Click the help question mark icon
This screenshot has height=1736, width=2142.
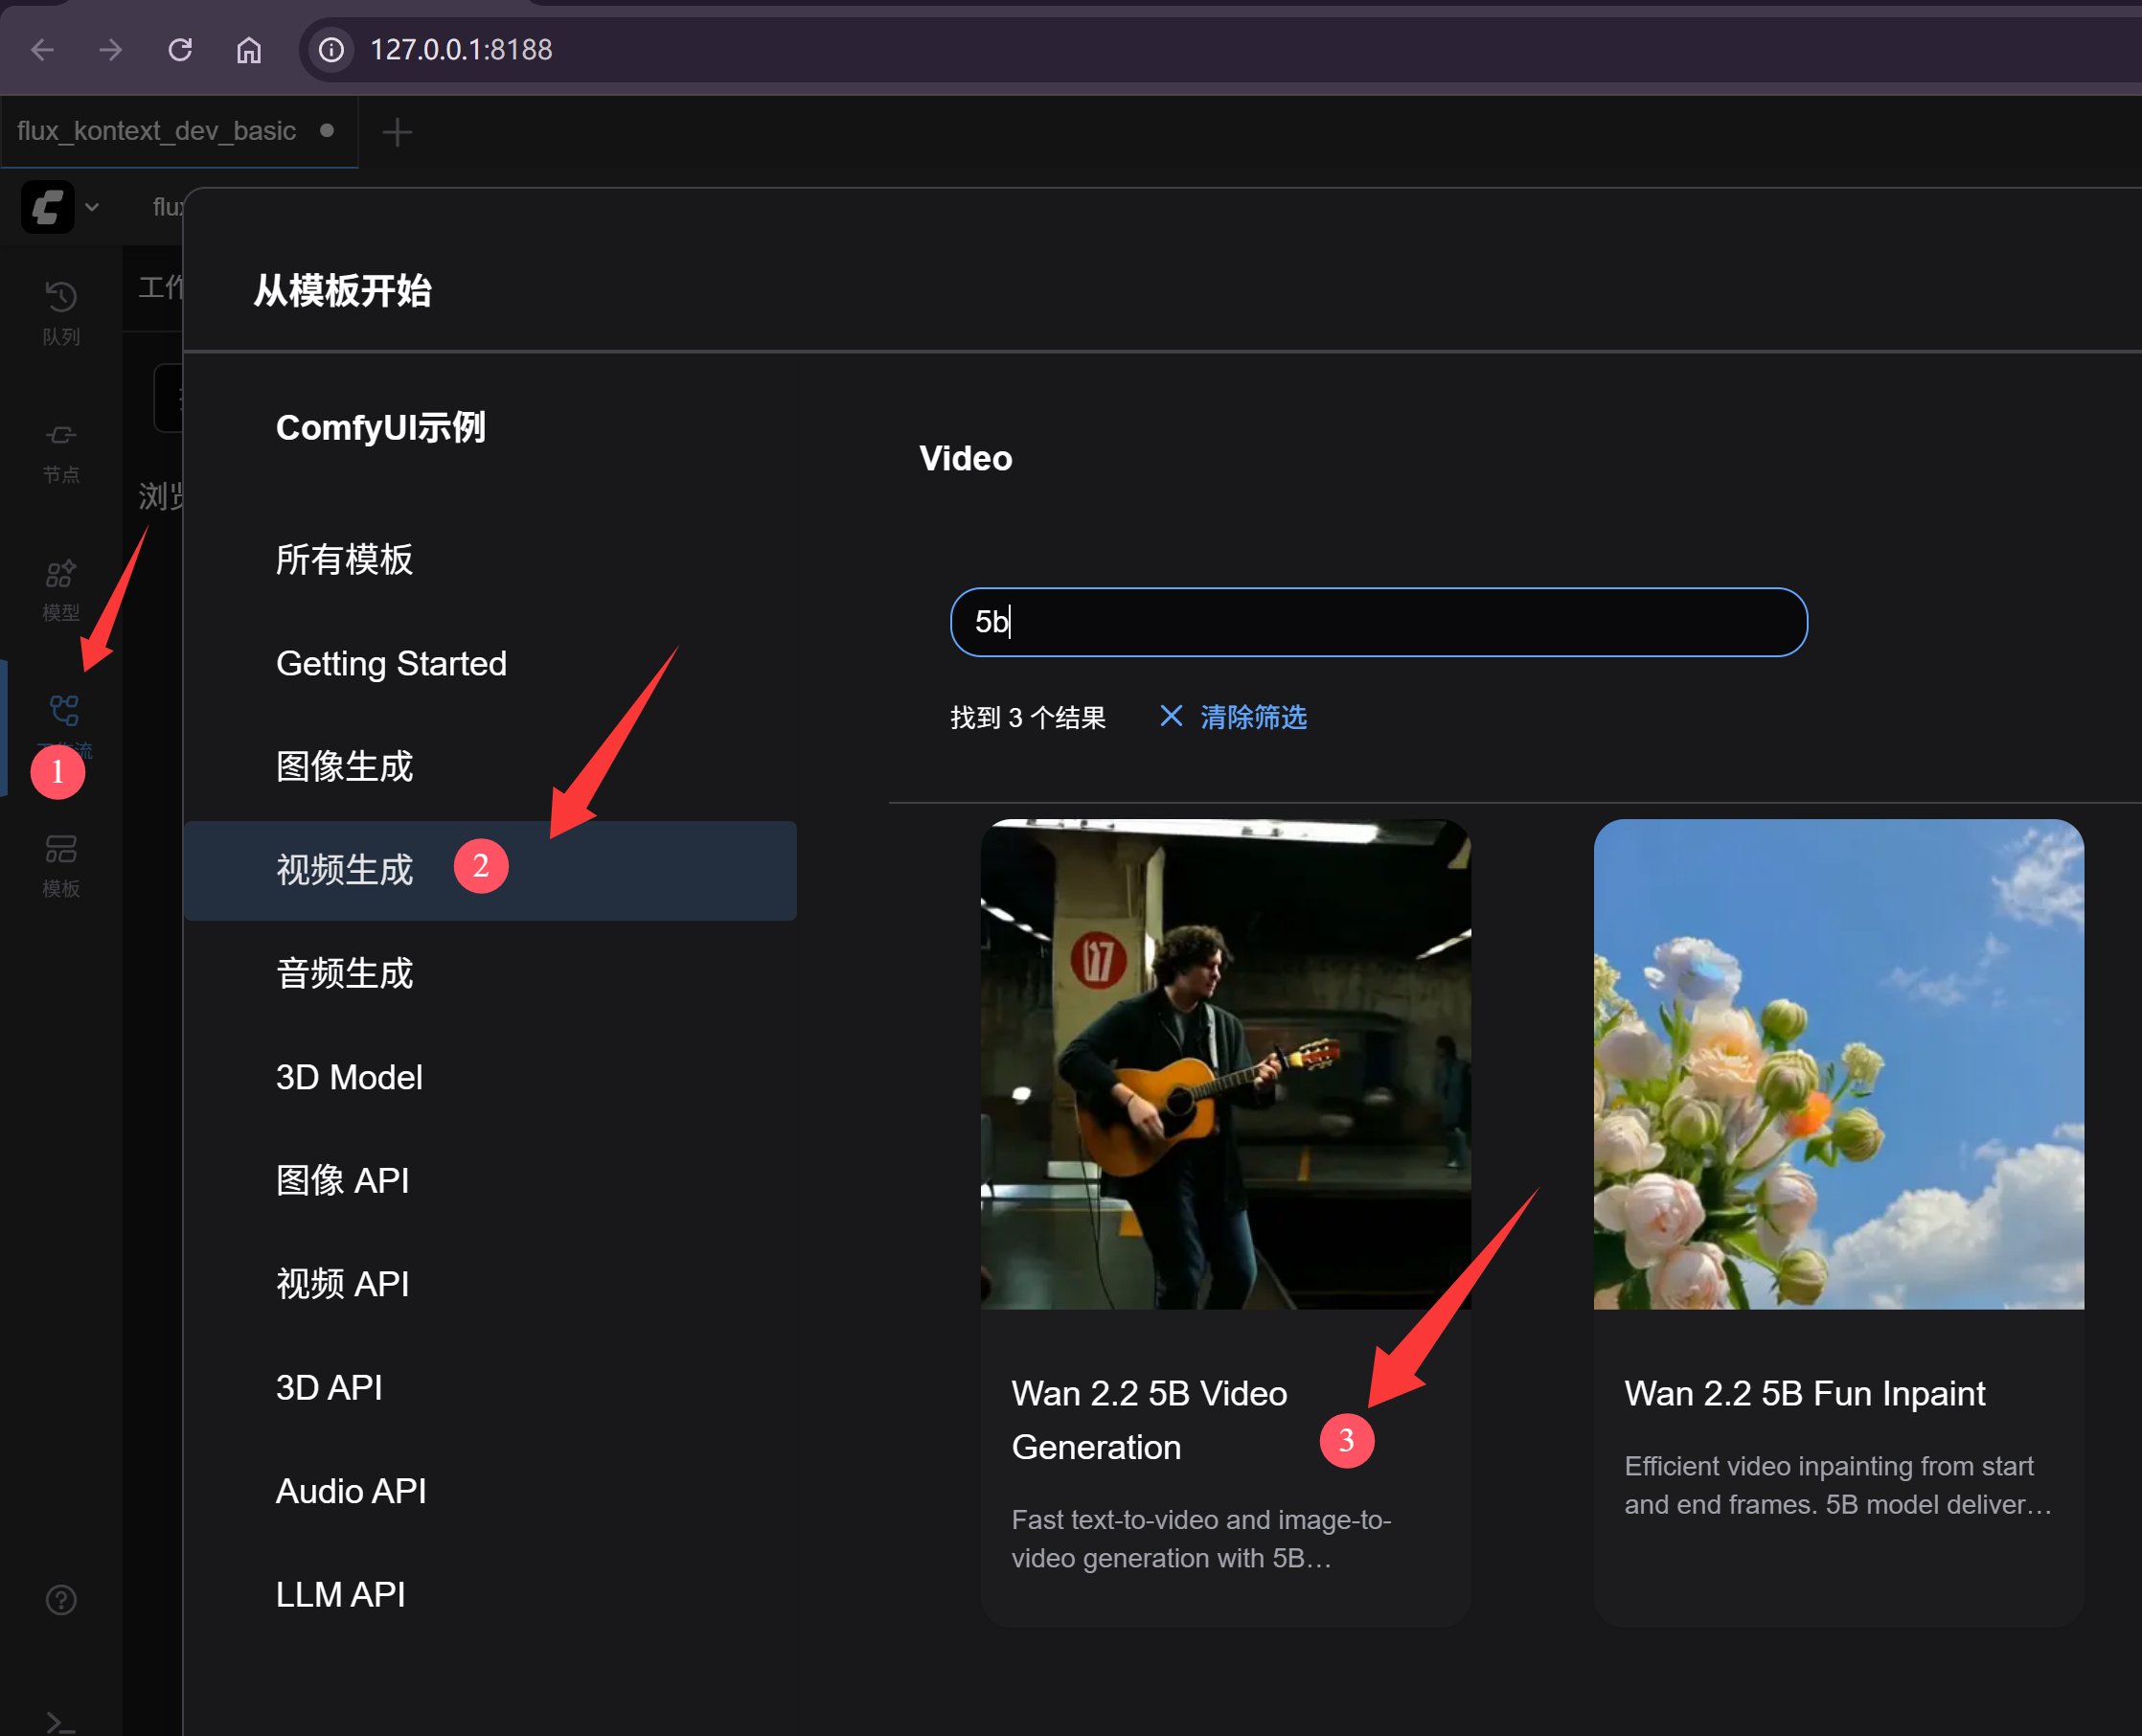[61, 1600]
